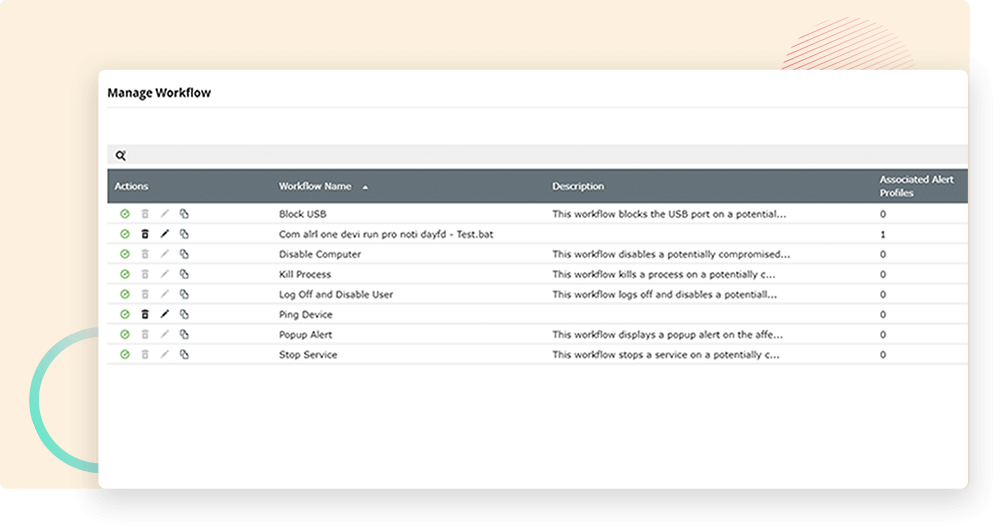Select the Popup Alert workflow name
Image resolution: width=1000 pixels, height=530 pixels.
tap(305, 334)
